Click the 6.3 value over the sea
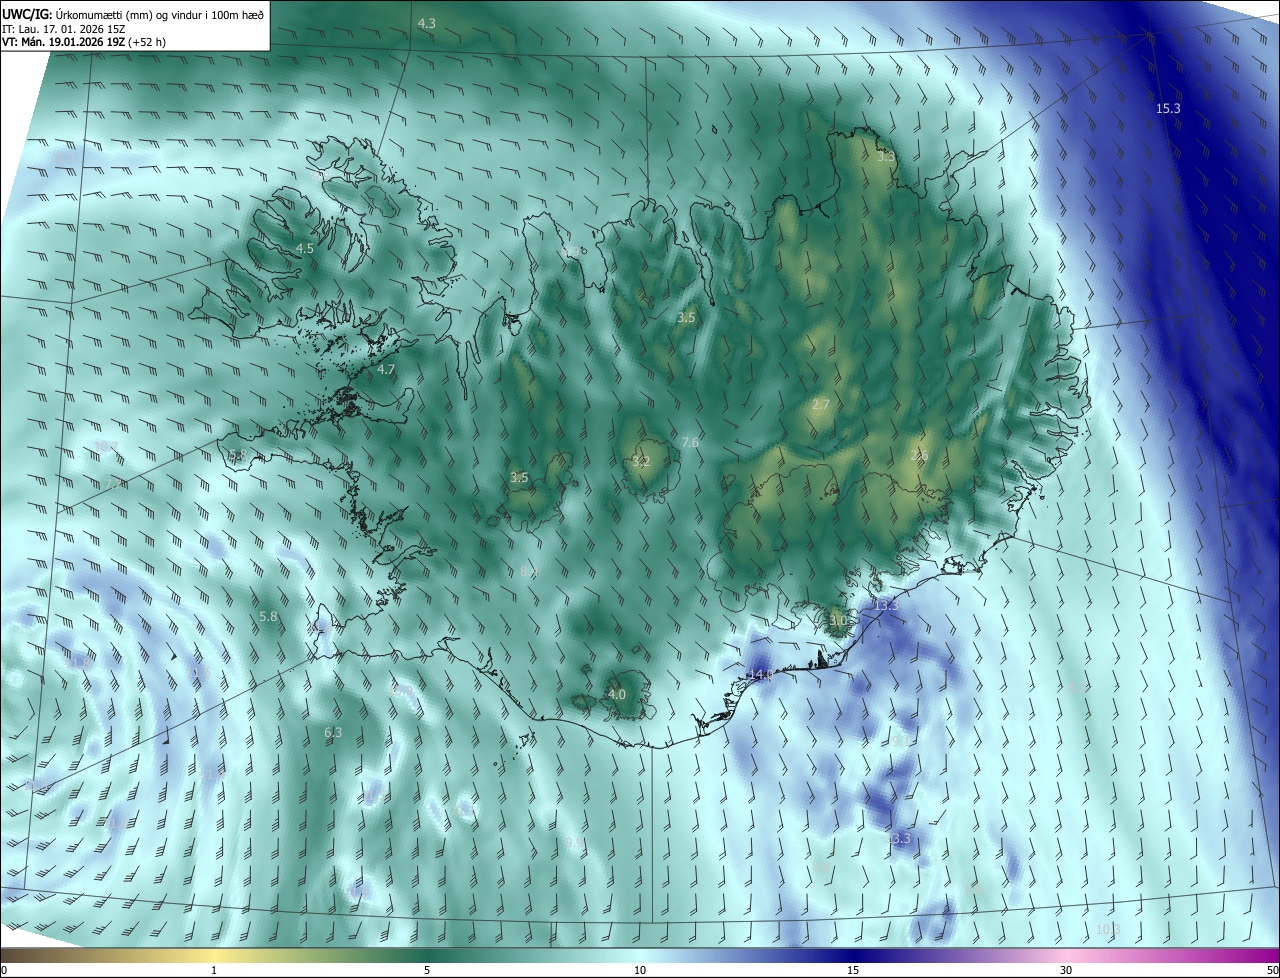This screenshot has width=1280, height=978. 333,732
